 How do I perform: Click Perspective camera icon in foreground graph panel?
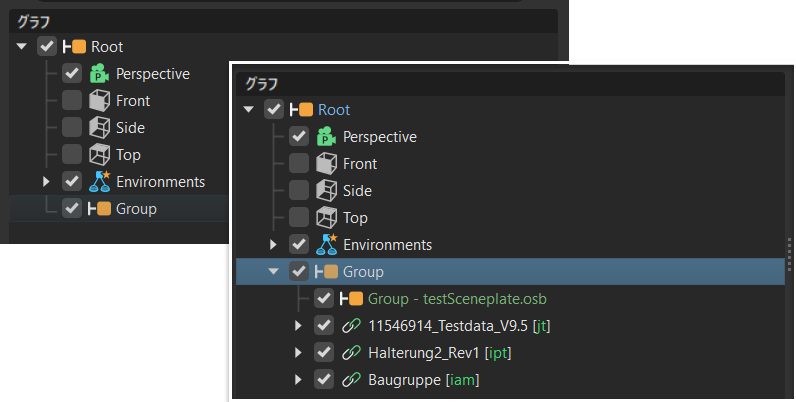[x=326, y=137]
